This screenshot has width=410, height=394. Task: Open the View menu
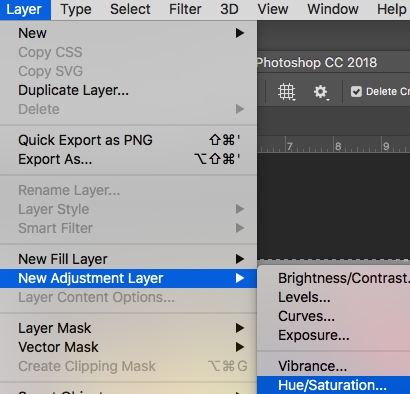(273, 9)
